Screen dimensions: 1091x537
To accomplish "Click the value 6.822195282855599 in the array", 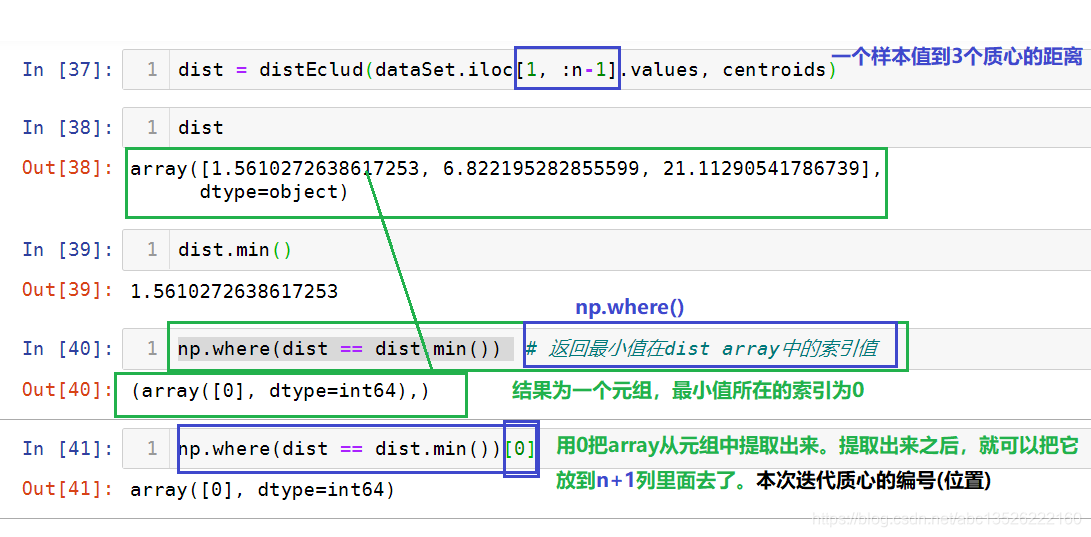I will (541, 168).
